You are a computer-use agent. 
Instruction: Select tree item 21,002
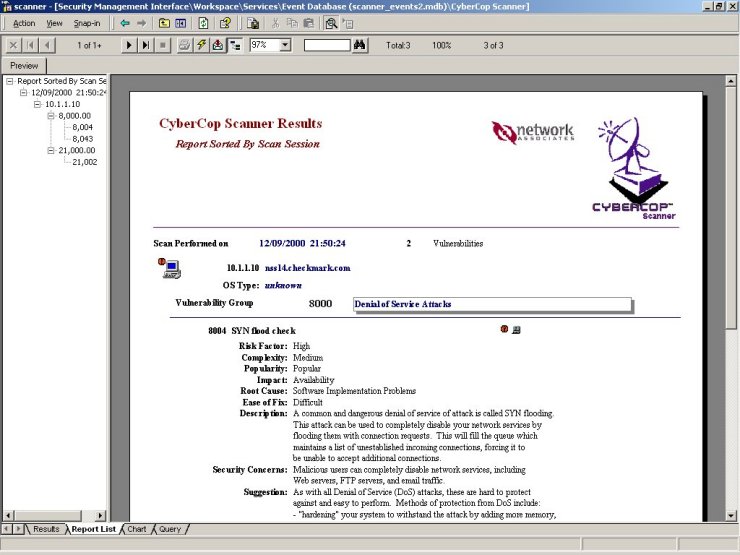[84, 162]
